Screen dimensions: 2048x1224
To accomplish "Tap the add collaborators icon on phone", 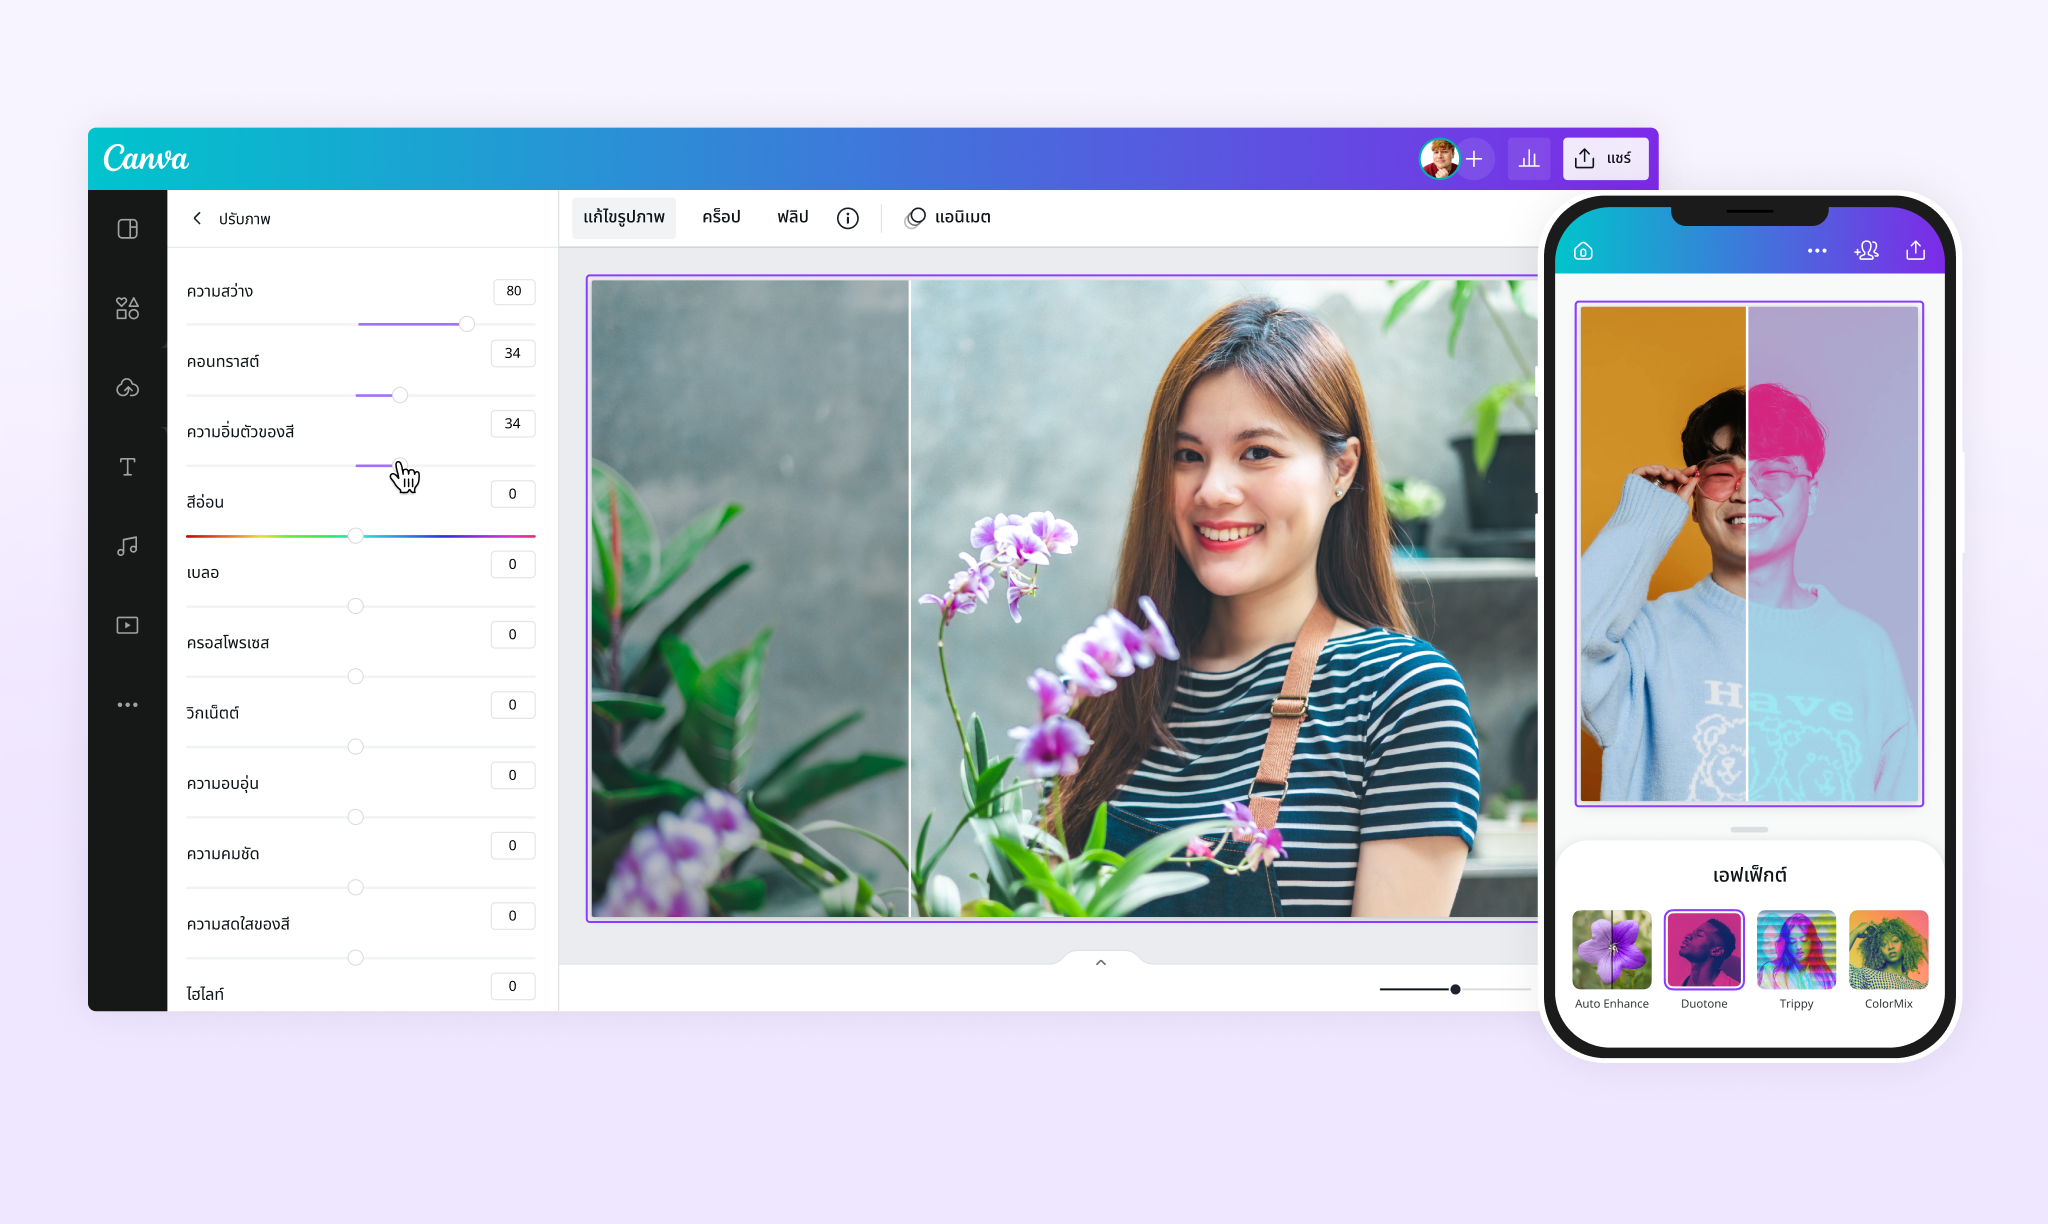I will pos(1866,251).
